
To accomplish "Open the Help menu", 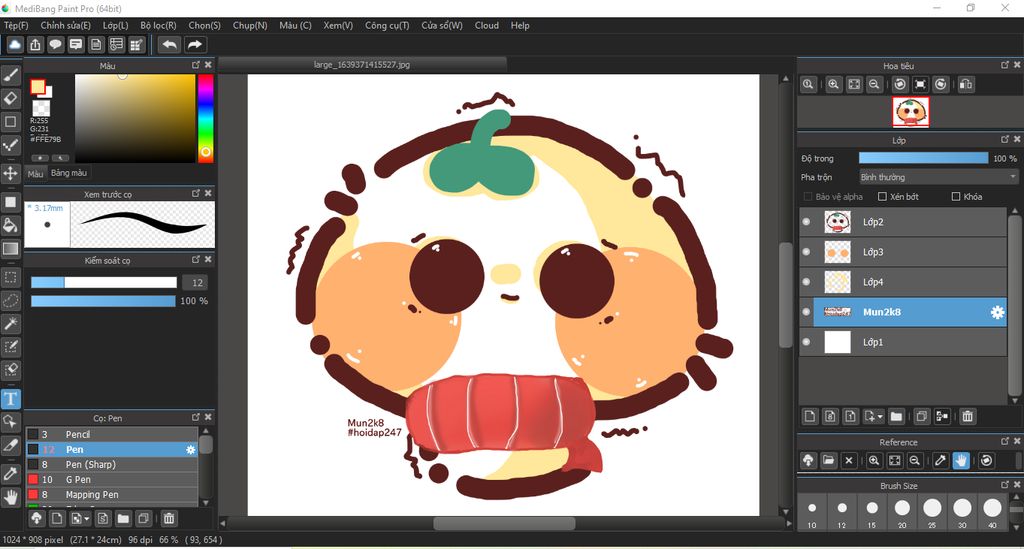I will point(520,25).
